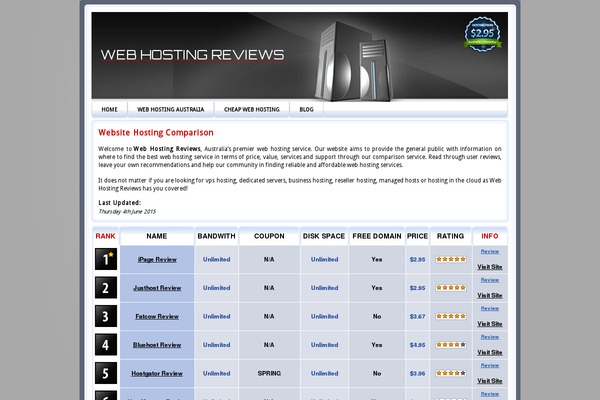Click the RANK column header

tap(106, 236)
